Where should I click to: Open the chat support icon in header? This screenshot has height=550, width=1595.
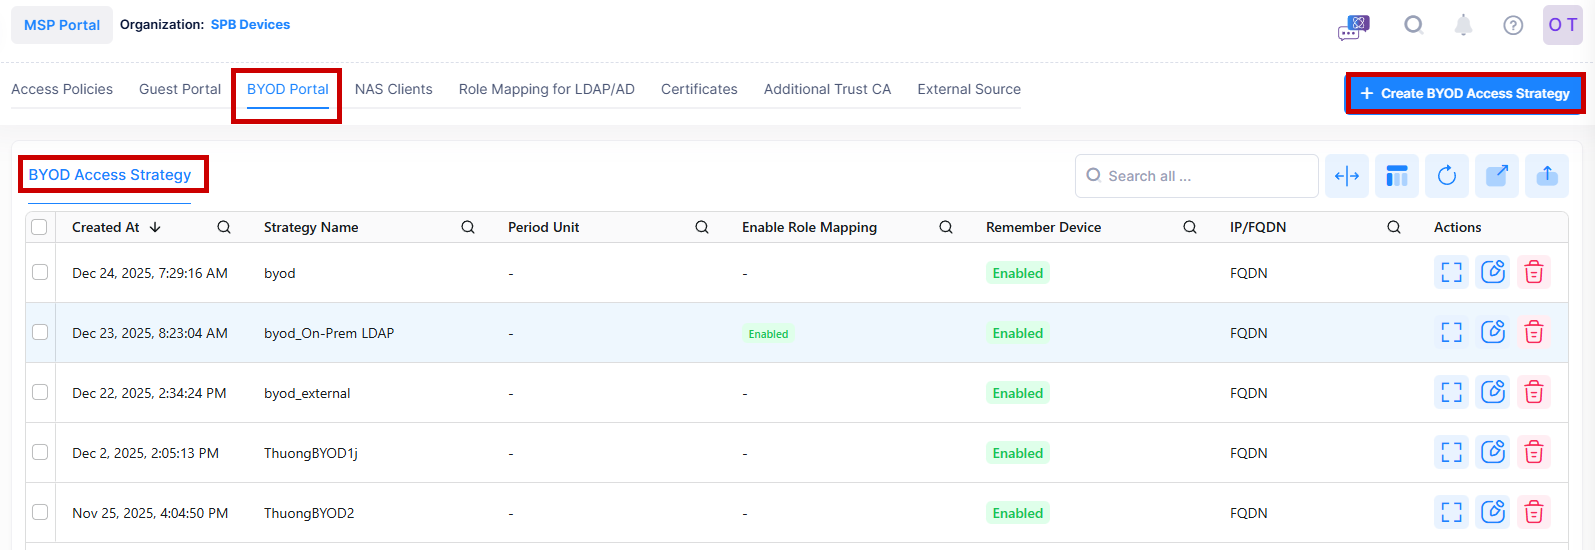(1353, 27)
